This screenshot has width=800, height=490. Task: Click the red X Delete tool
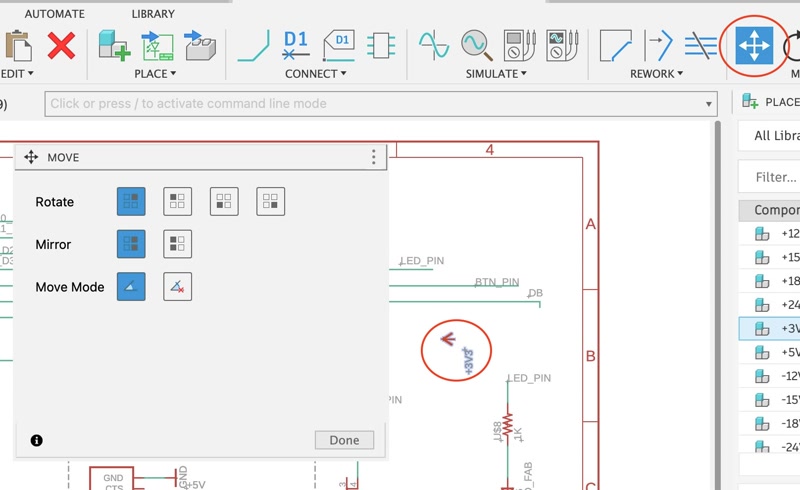pos(61,45)
